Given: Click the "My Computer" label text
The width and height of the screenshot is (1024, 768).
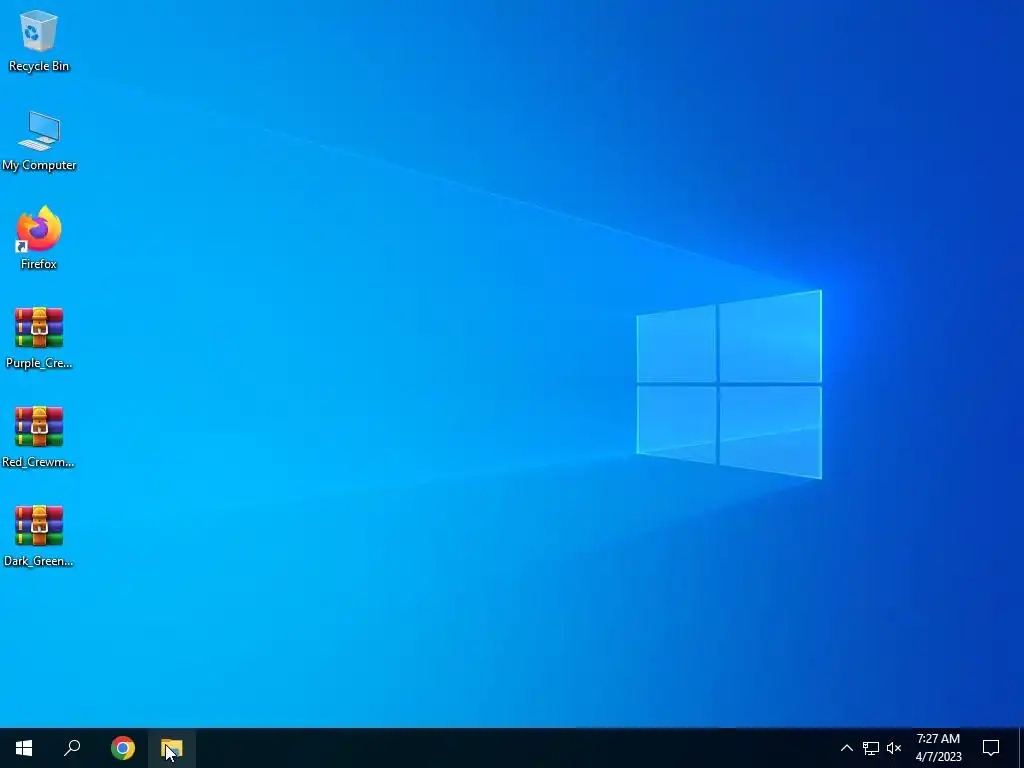Looking at the screenshot, I should [39, 165].
